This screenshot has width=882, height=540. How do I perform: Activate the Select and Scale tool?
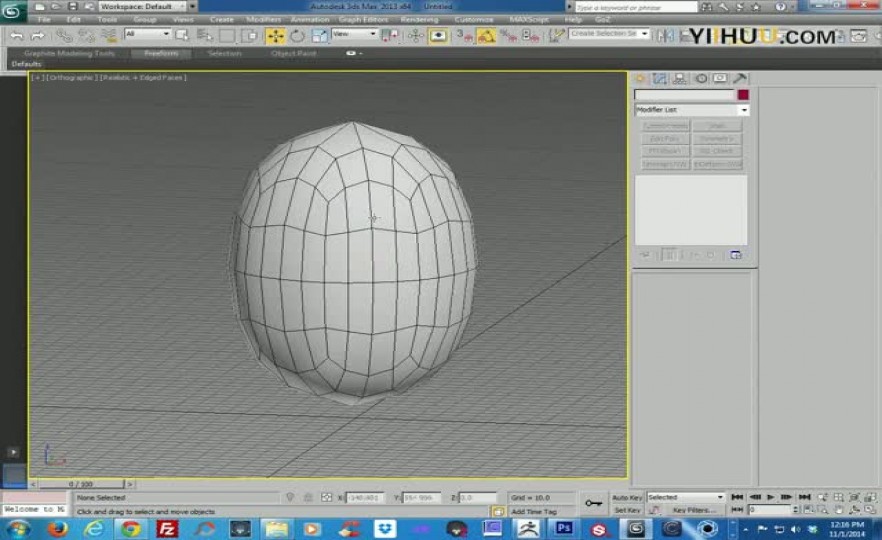click(319, 35)
